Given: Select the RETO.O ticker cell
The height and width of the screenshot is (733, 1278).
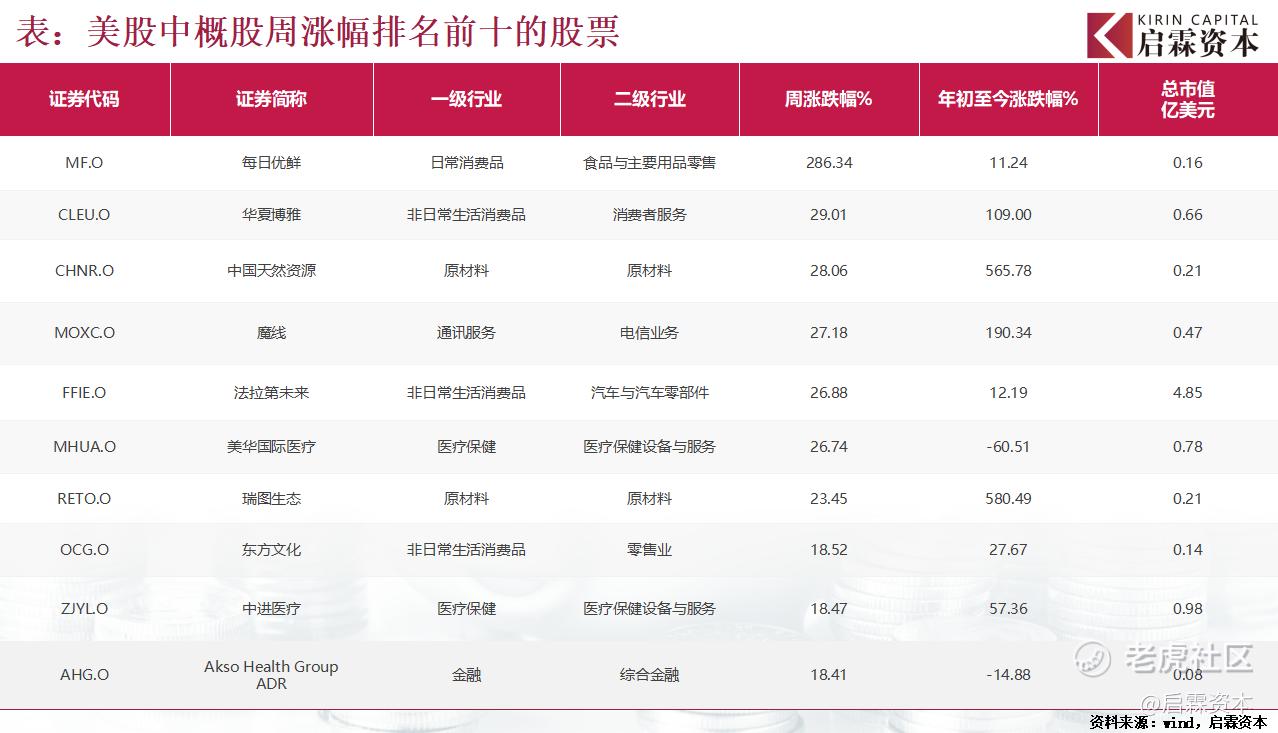Looking at the screenshot, I should pyautogui.click(x=84, y=498).
